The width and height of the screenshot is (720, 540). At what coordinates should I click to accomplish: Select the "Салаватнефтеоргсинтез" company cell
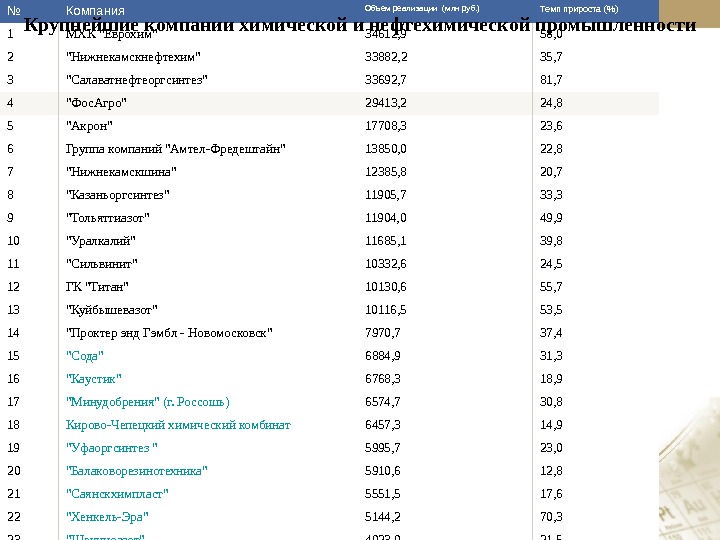[136, 80]
